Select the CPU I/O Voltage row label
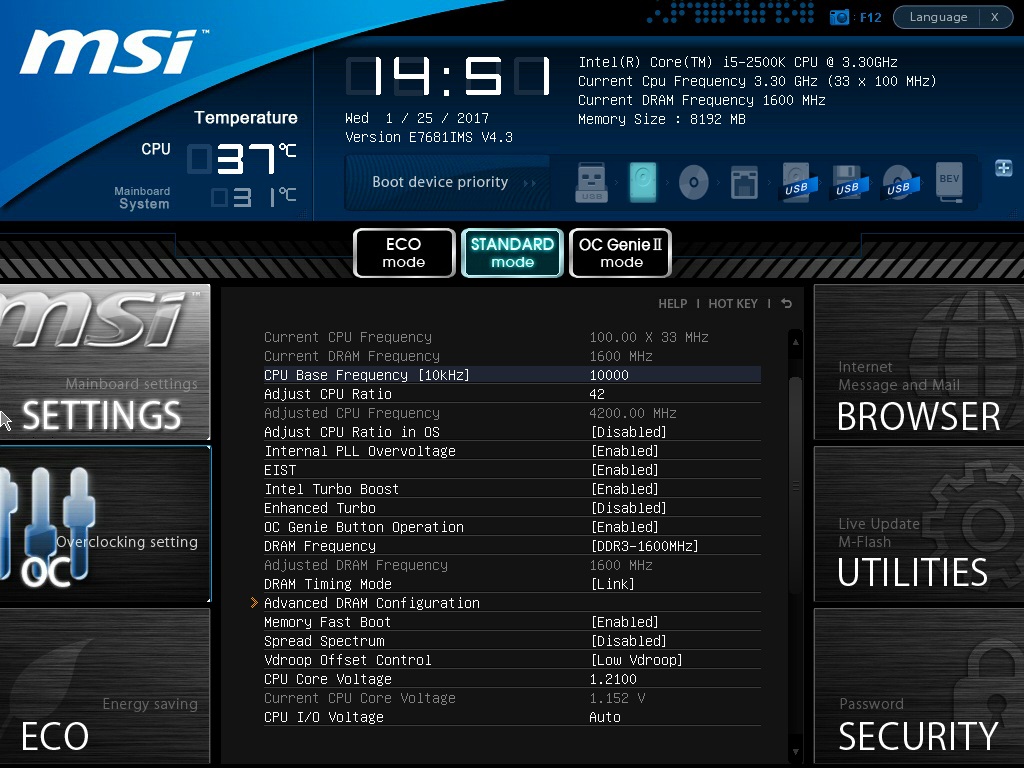Viewport: 1024px width, 768px height. 323,717
